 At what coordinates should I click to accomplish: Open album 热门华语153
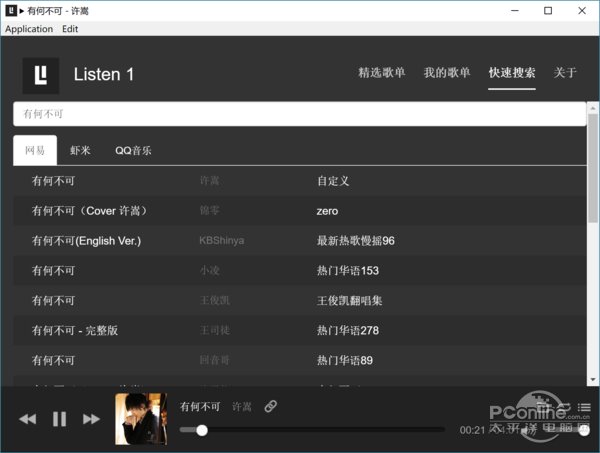(x=347, y=270)
